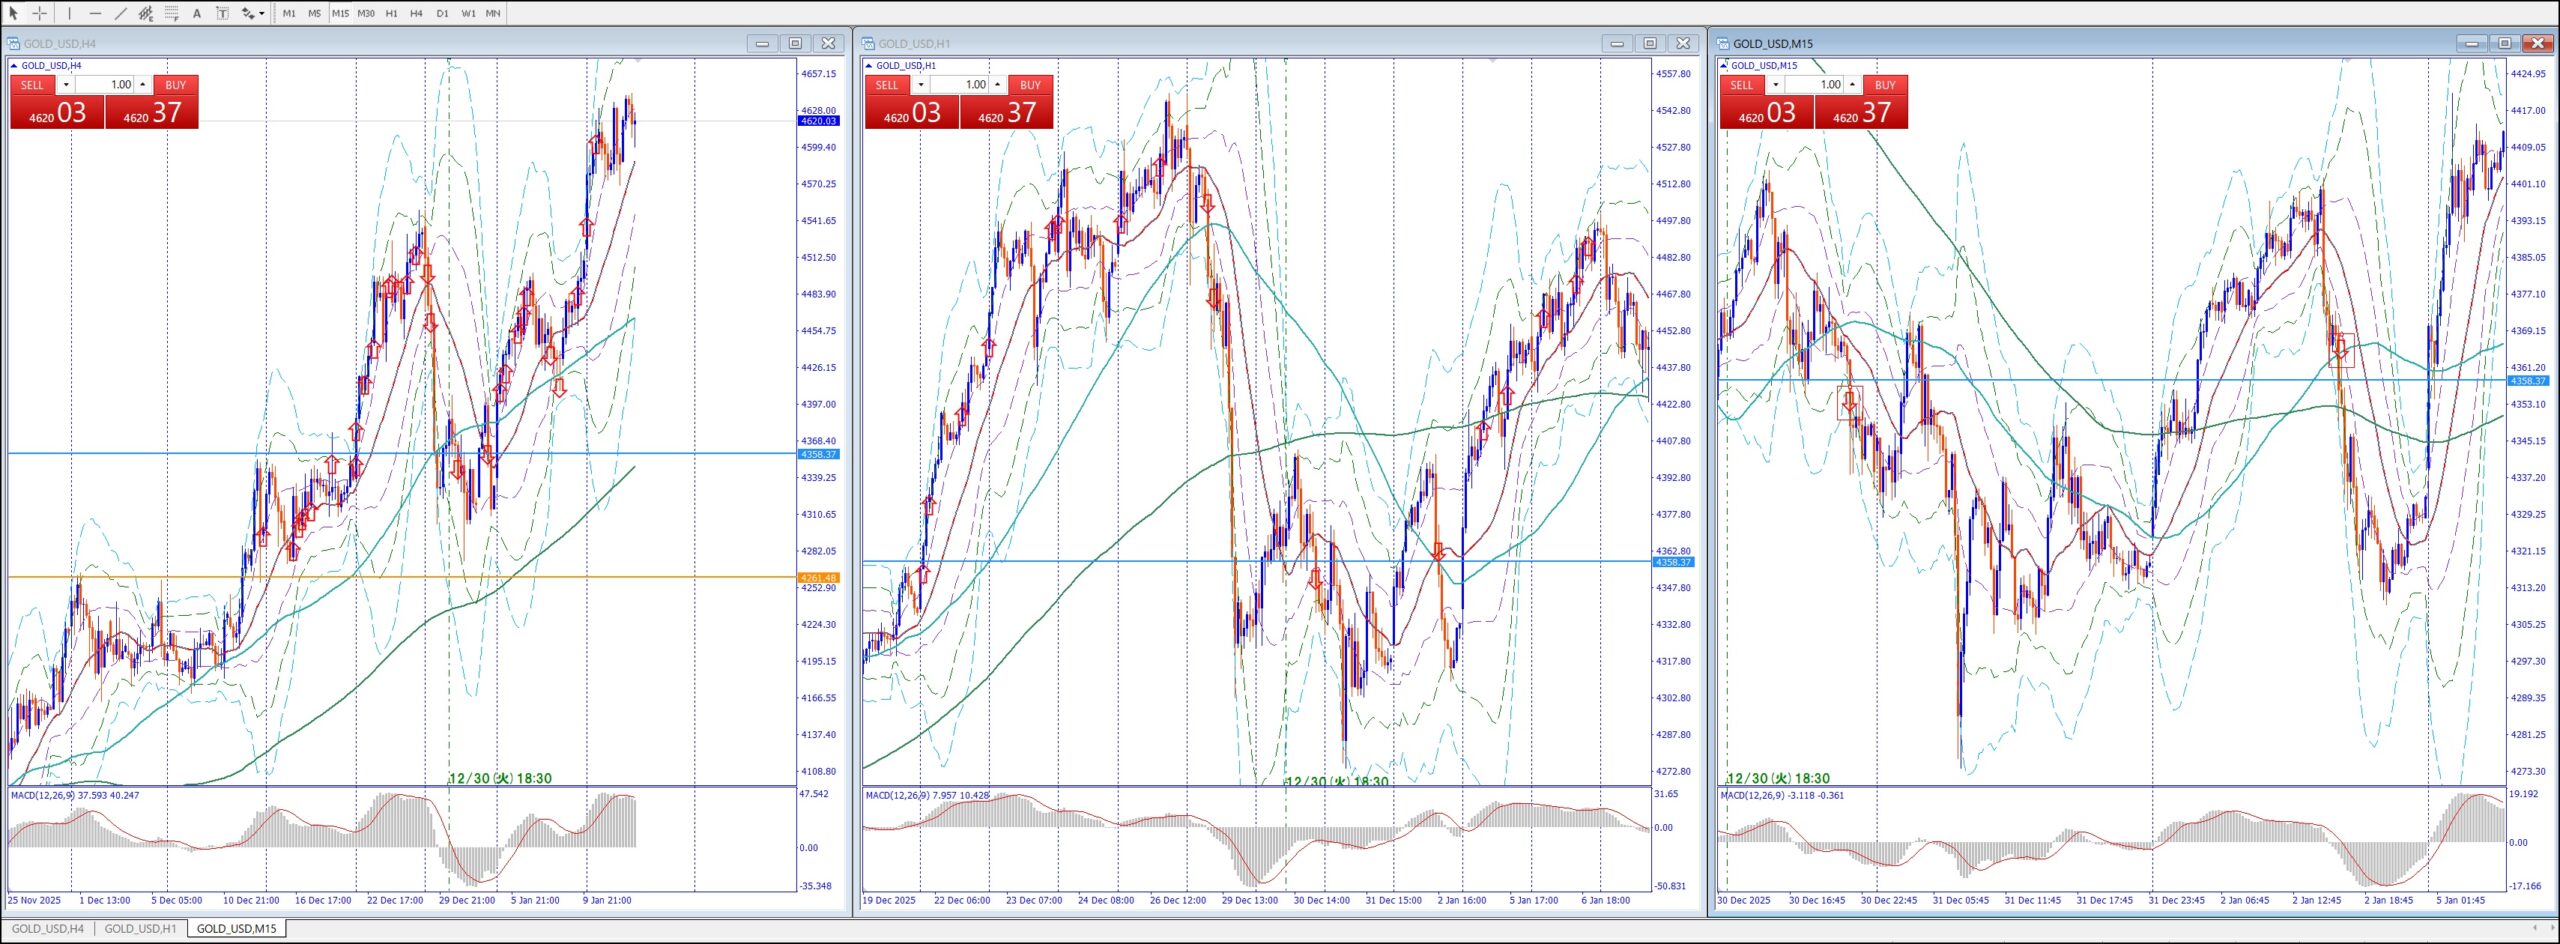Open the GOLD_USD,H1 bottom tab
The height and width of the screenshot is (944, 2560).
[140, 929]
